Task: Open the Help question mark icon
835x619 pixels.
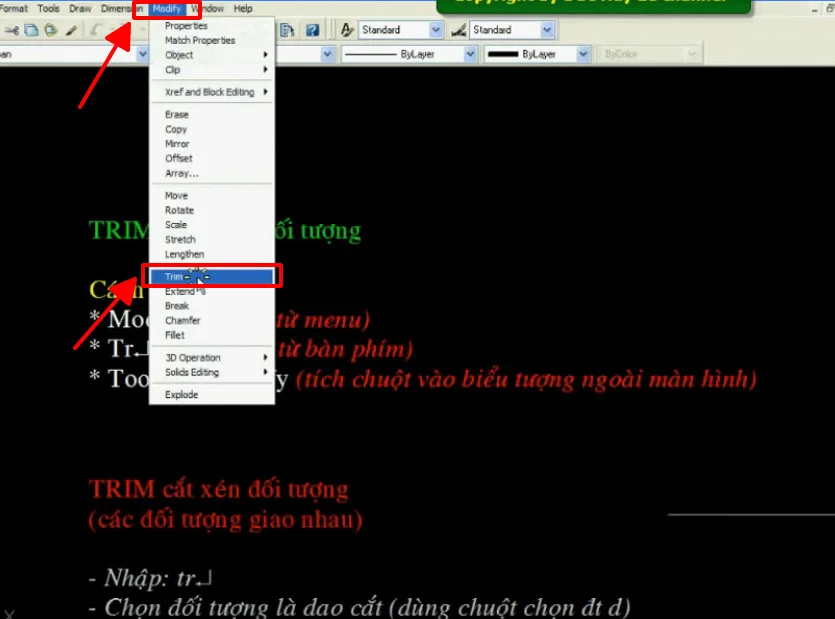Action: (313, 30)
